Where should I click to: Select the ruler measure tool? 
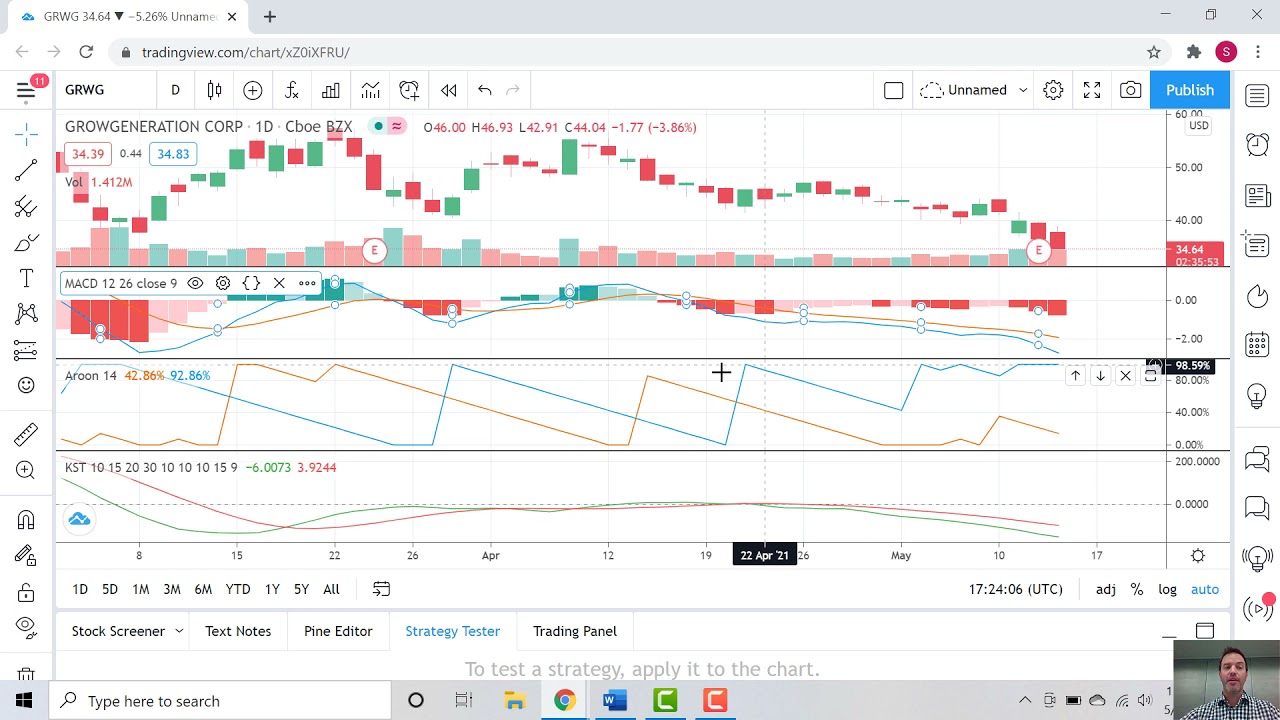tap(26, 433)
